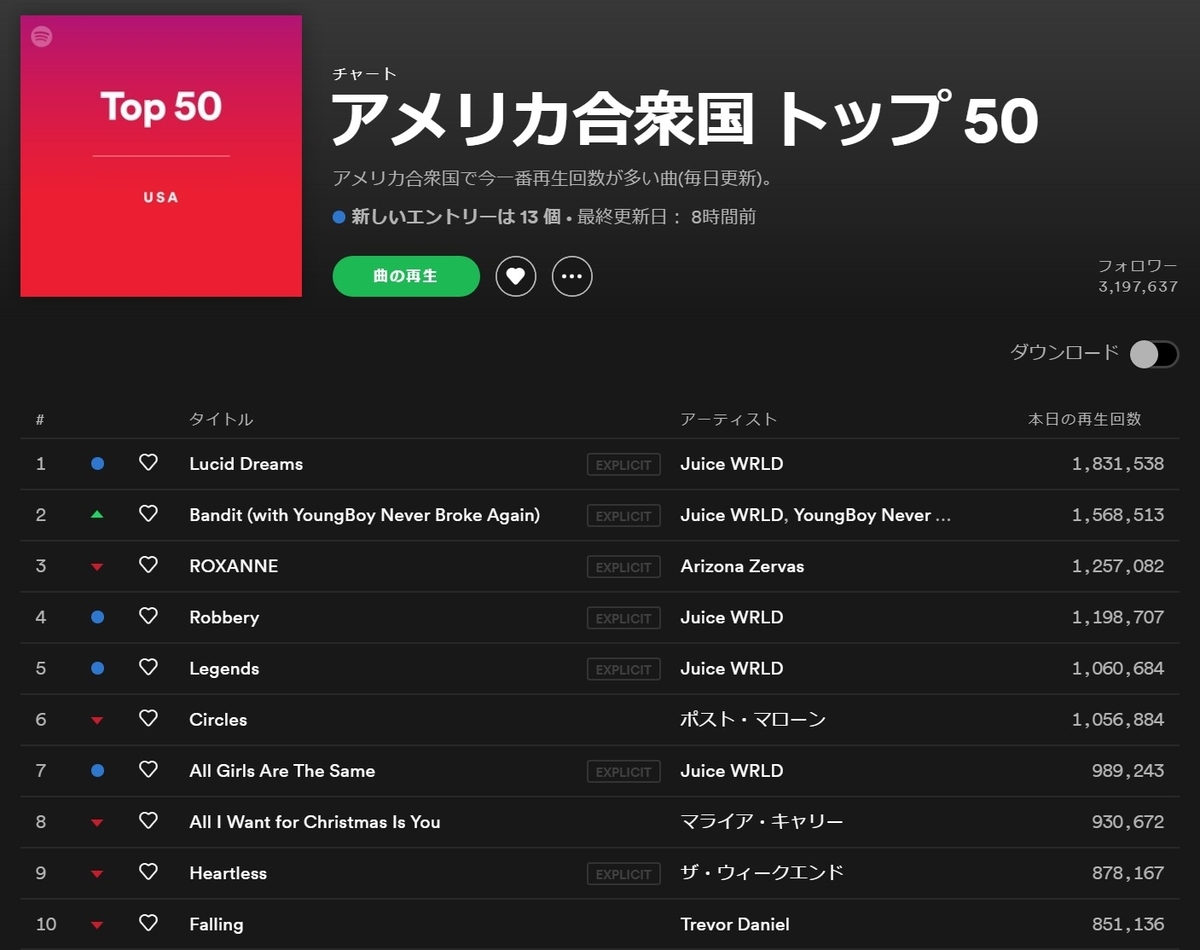Viewport: 1200px width, 950px height.
Task: Sort by the タイトル column header
Action: point(221,419)
